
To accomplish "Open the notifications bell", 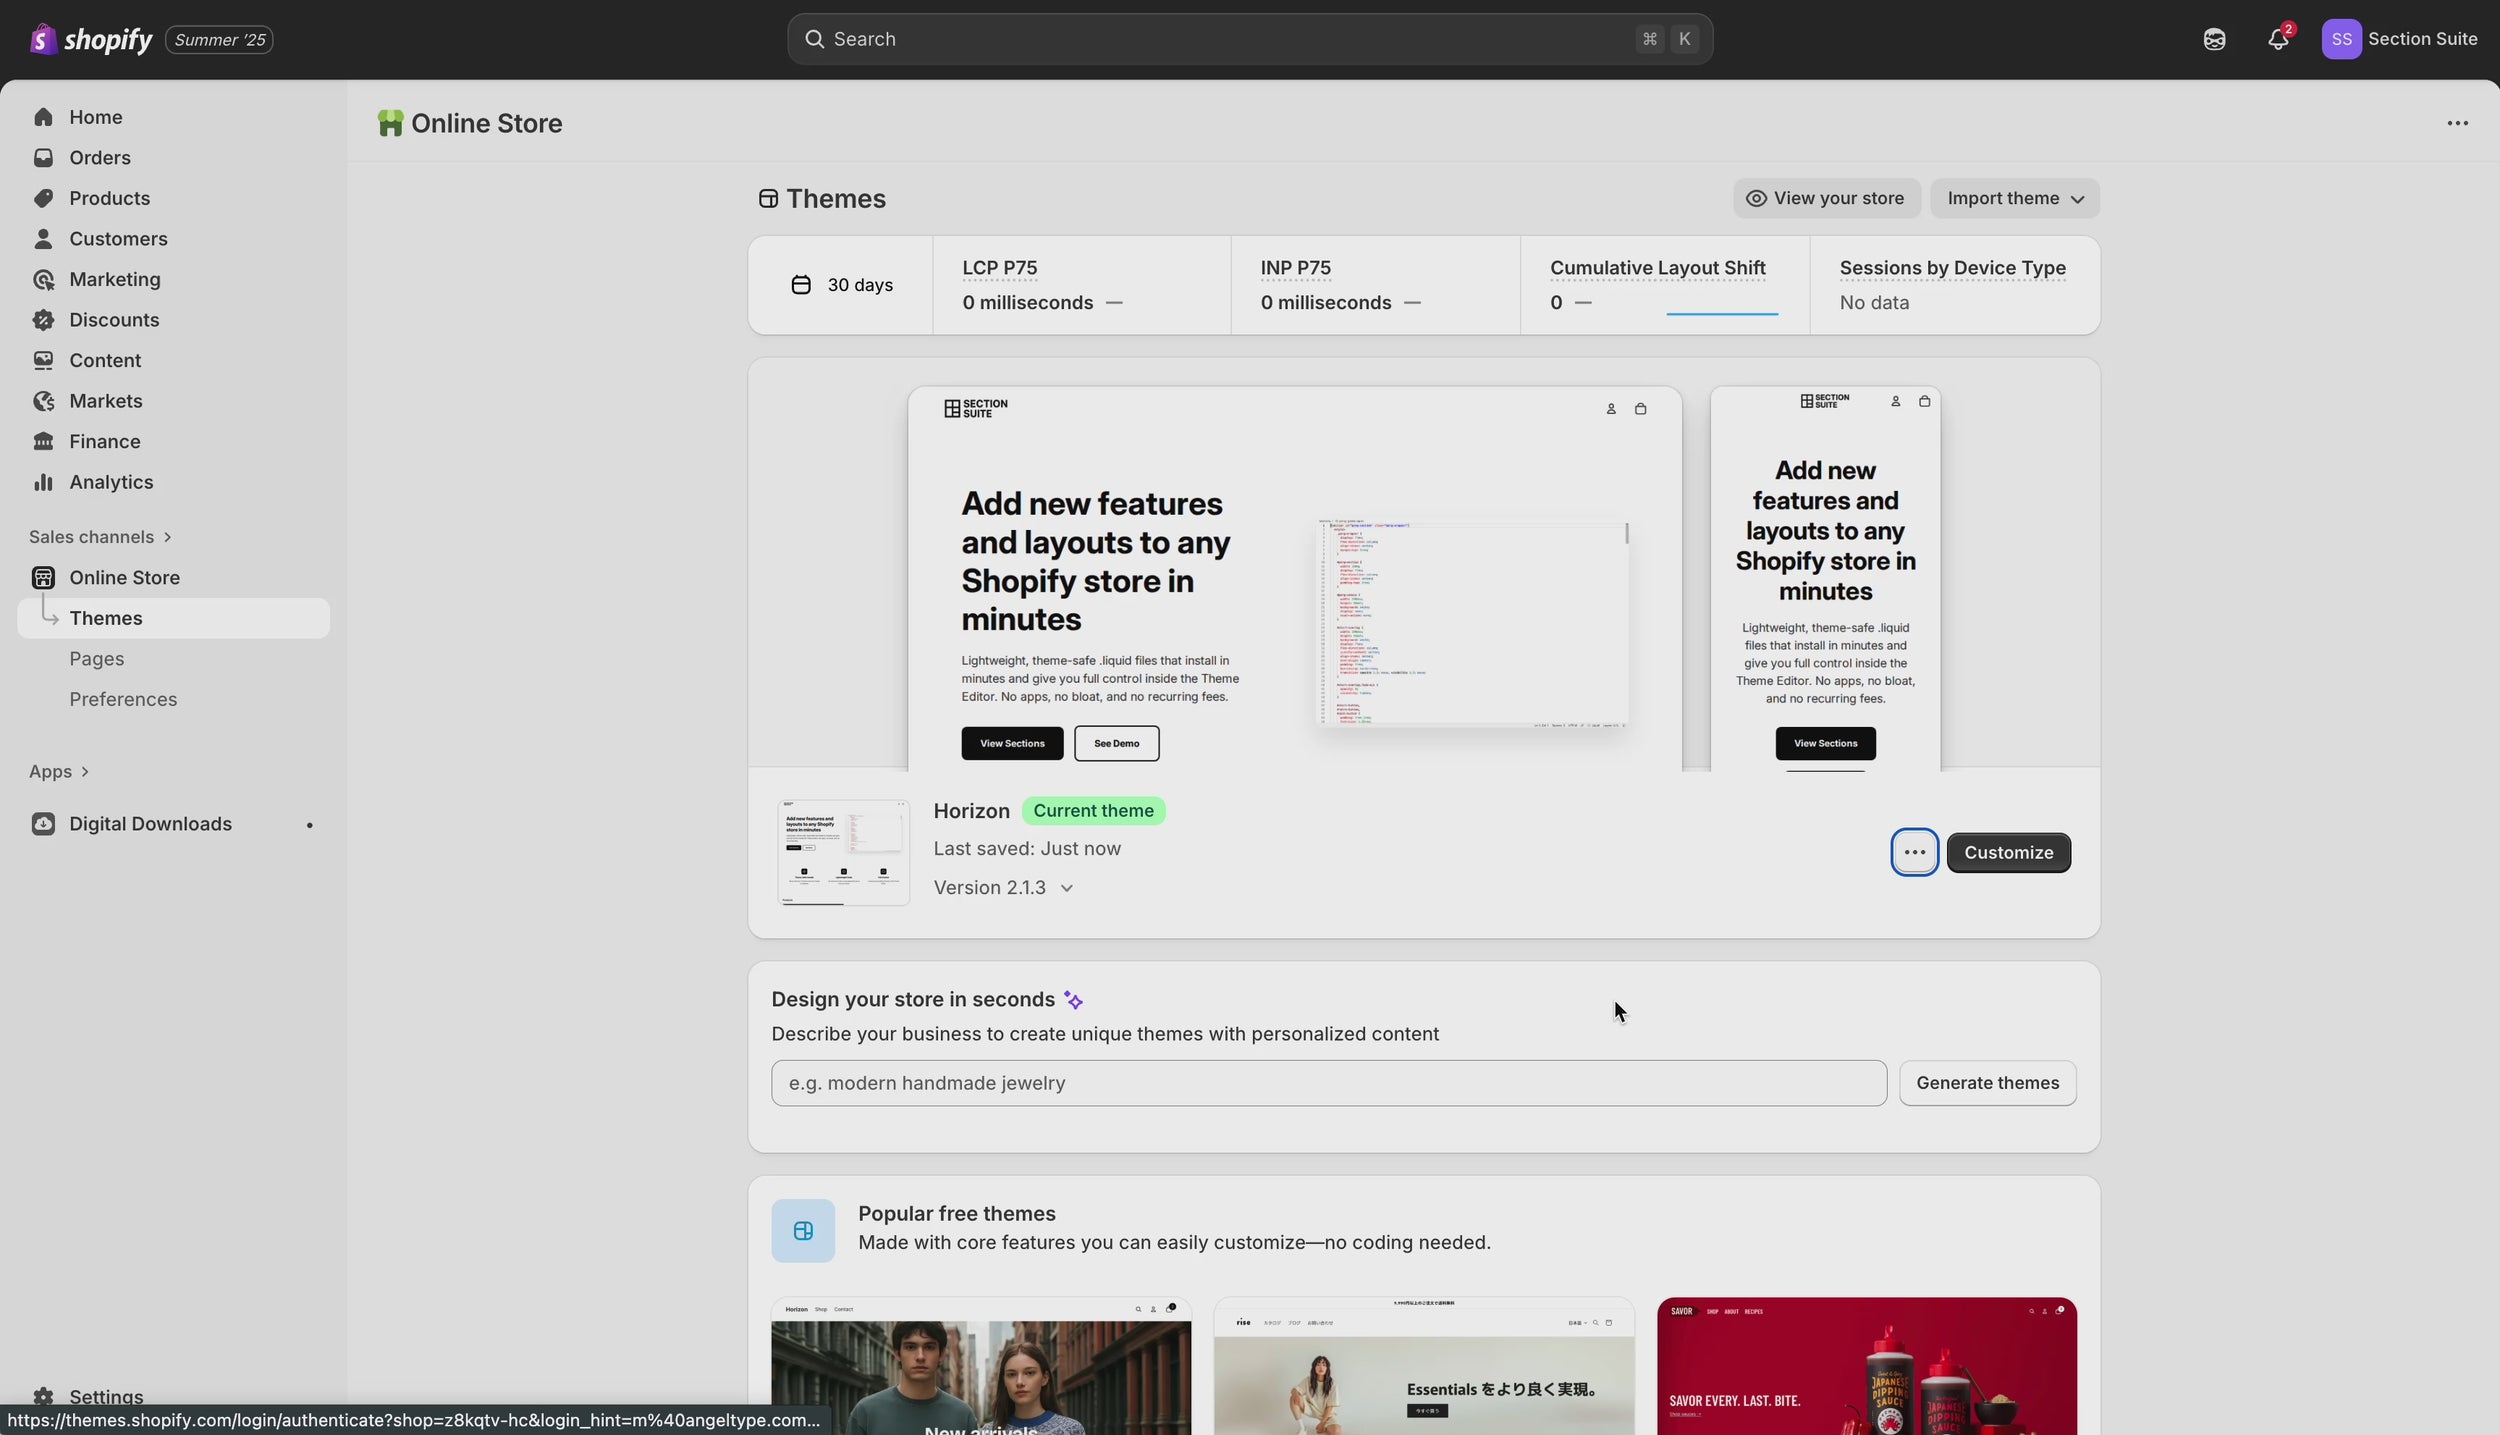I will pyautogui.click(x=2278, y=39).
